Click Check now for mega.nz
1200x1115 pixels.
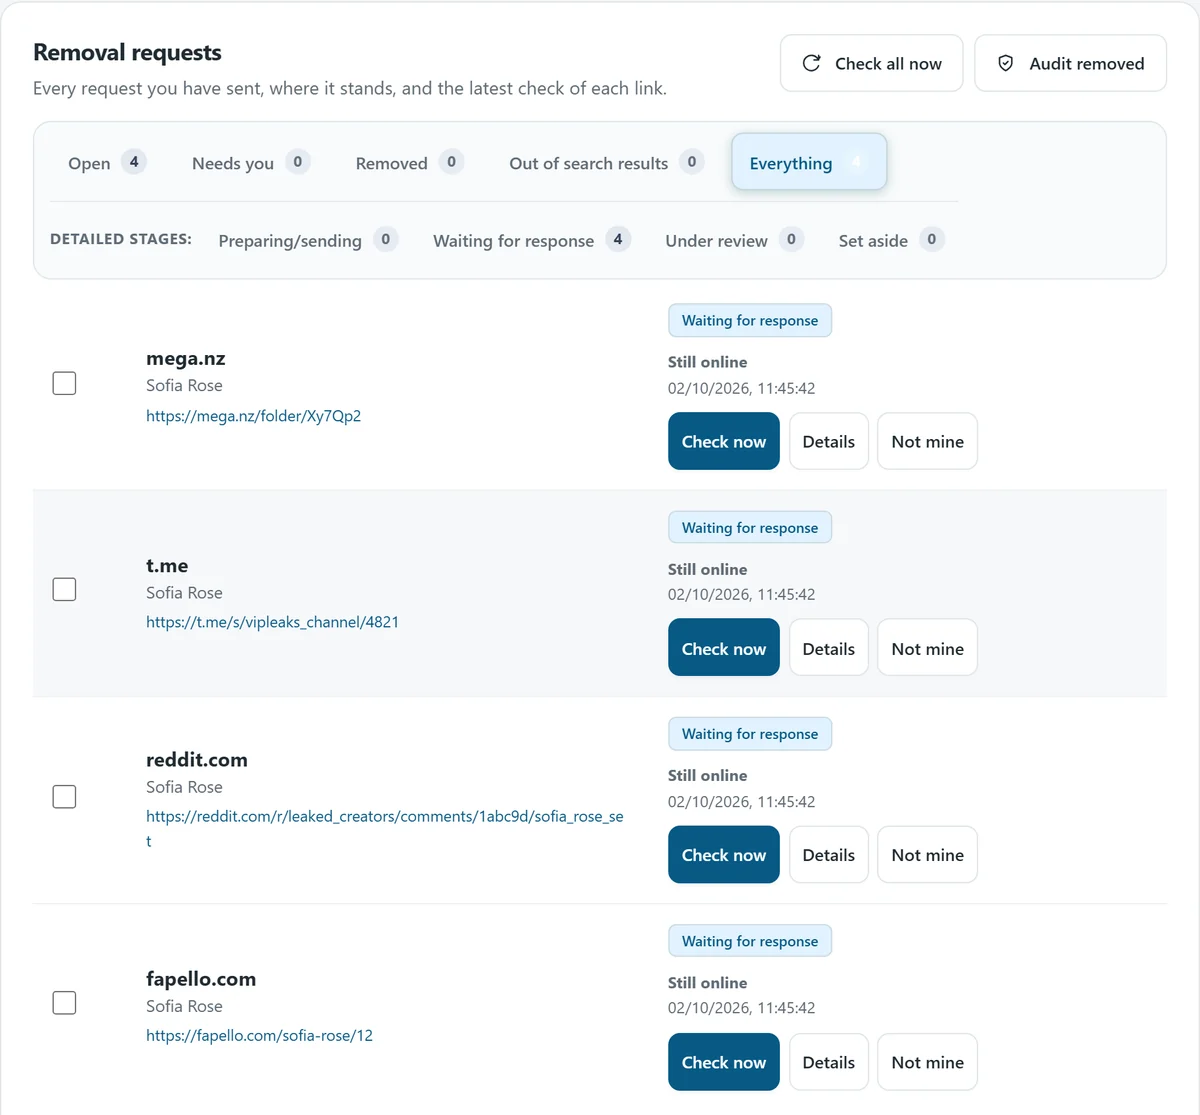[x=724, y=441]
